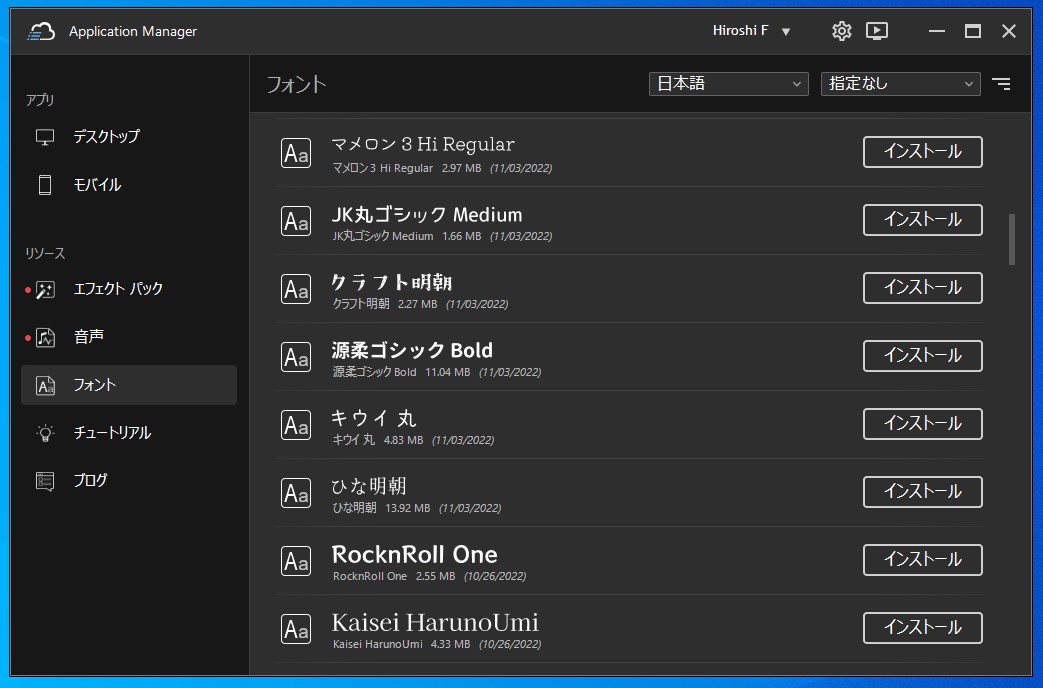This screenshot has width=1043, height=688.
Task: Click the エフェクト パック sparkle icon
Action: click(45, 289)
